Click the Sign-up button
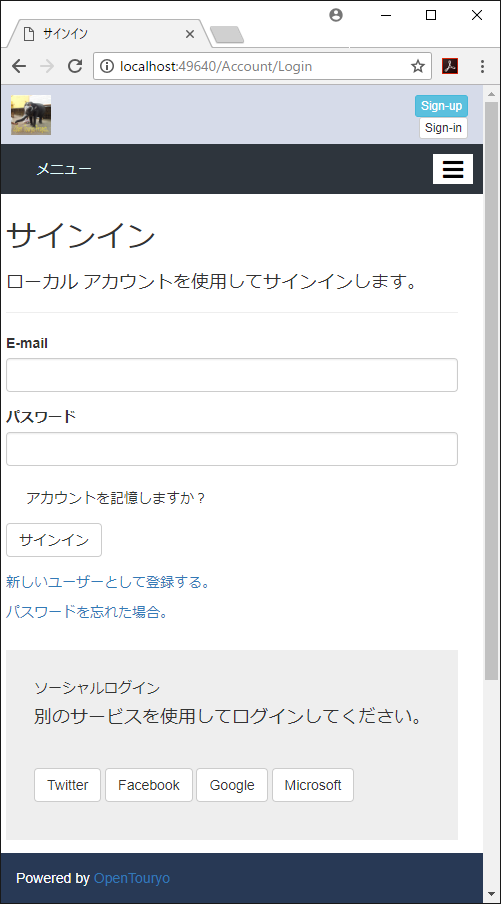The width and height of the screenshot is (501, 904). (x=441, y=106)
